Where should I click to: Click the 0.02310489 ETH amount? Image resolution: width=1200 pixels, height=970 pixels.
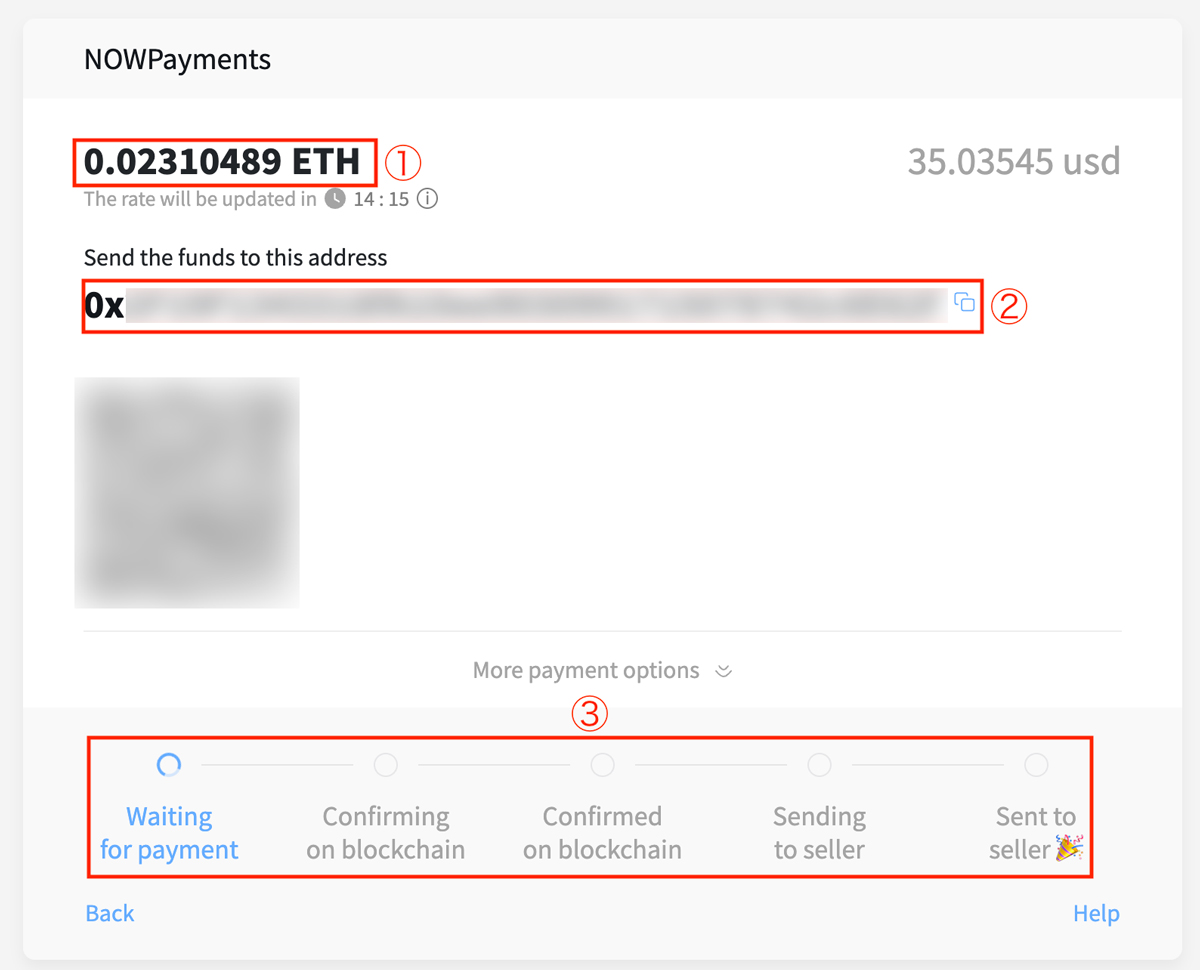point(222,162)
